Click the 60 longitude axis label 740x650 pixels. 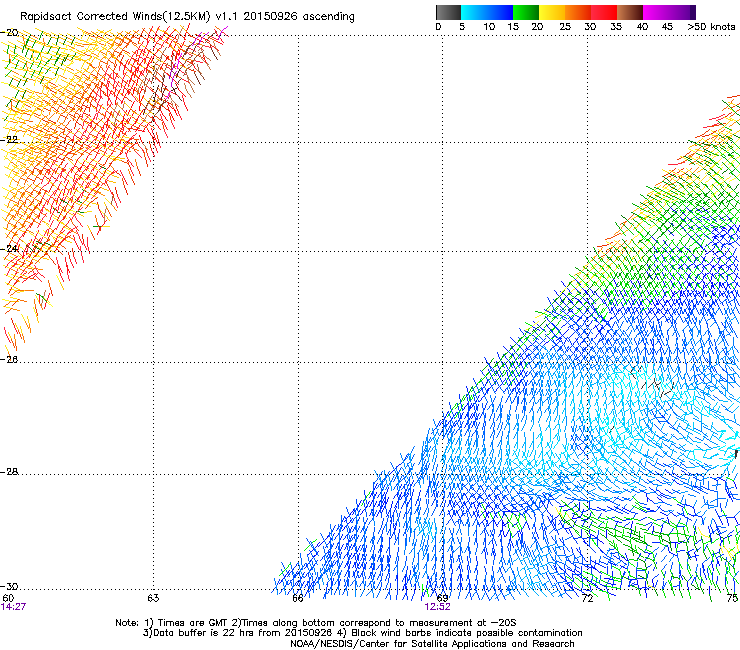8,598
